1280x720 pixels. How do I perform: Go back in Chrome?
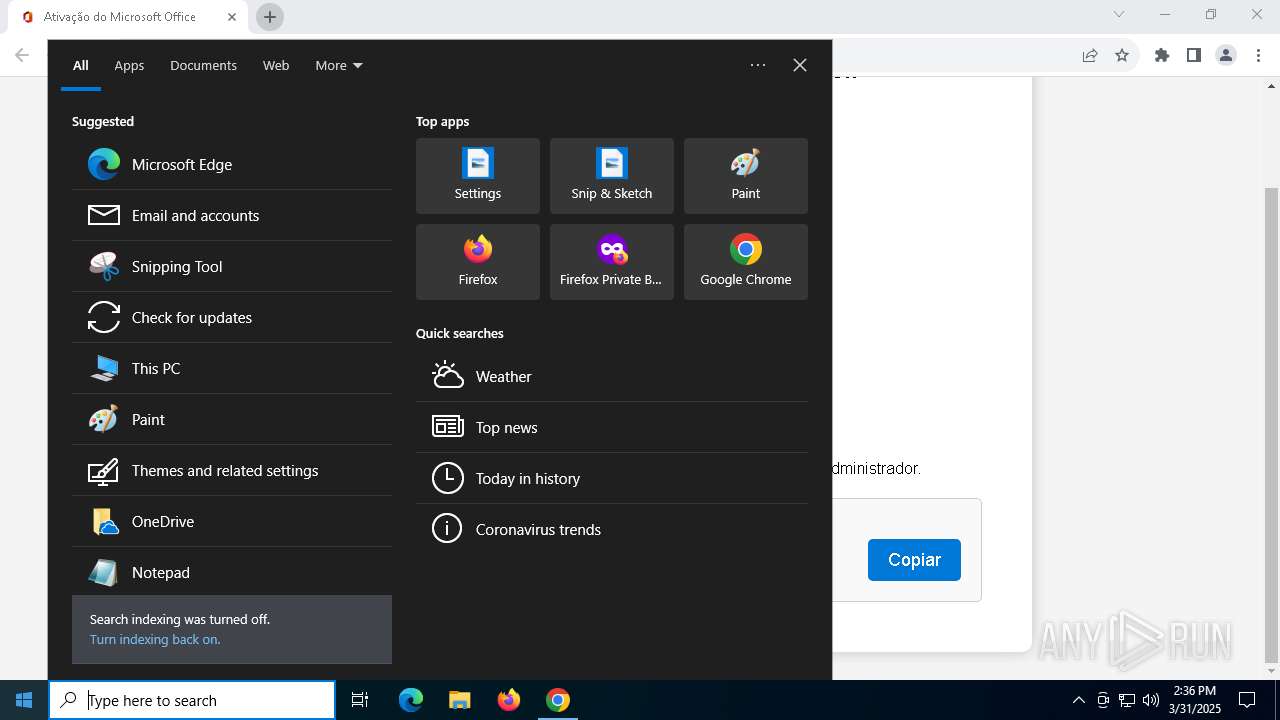click(22, 55)
